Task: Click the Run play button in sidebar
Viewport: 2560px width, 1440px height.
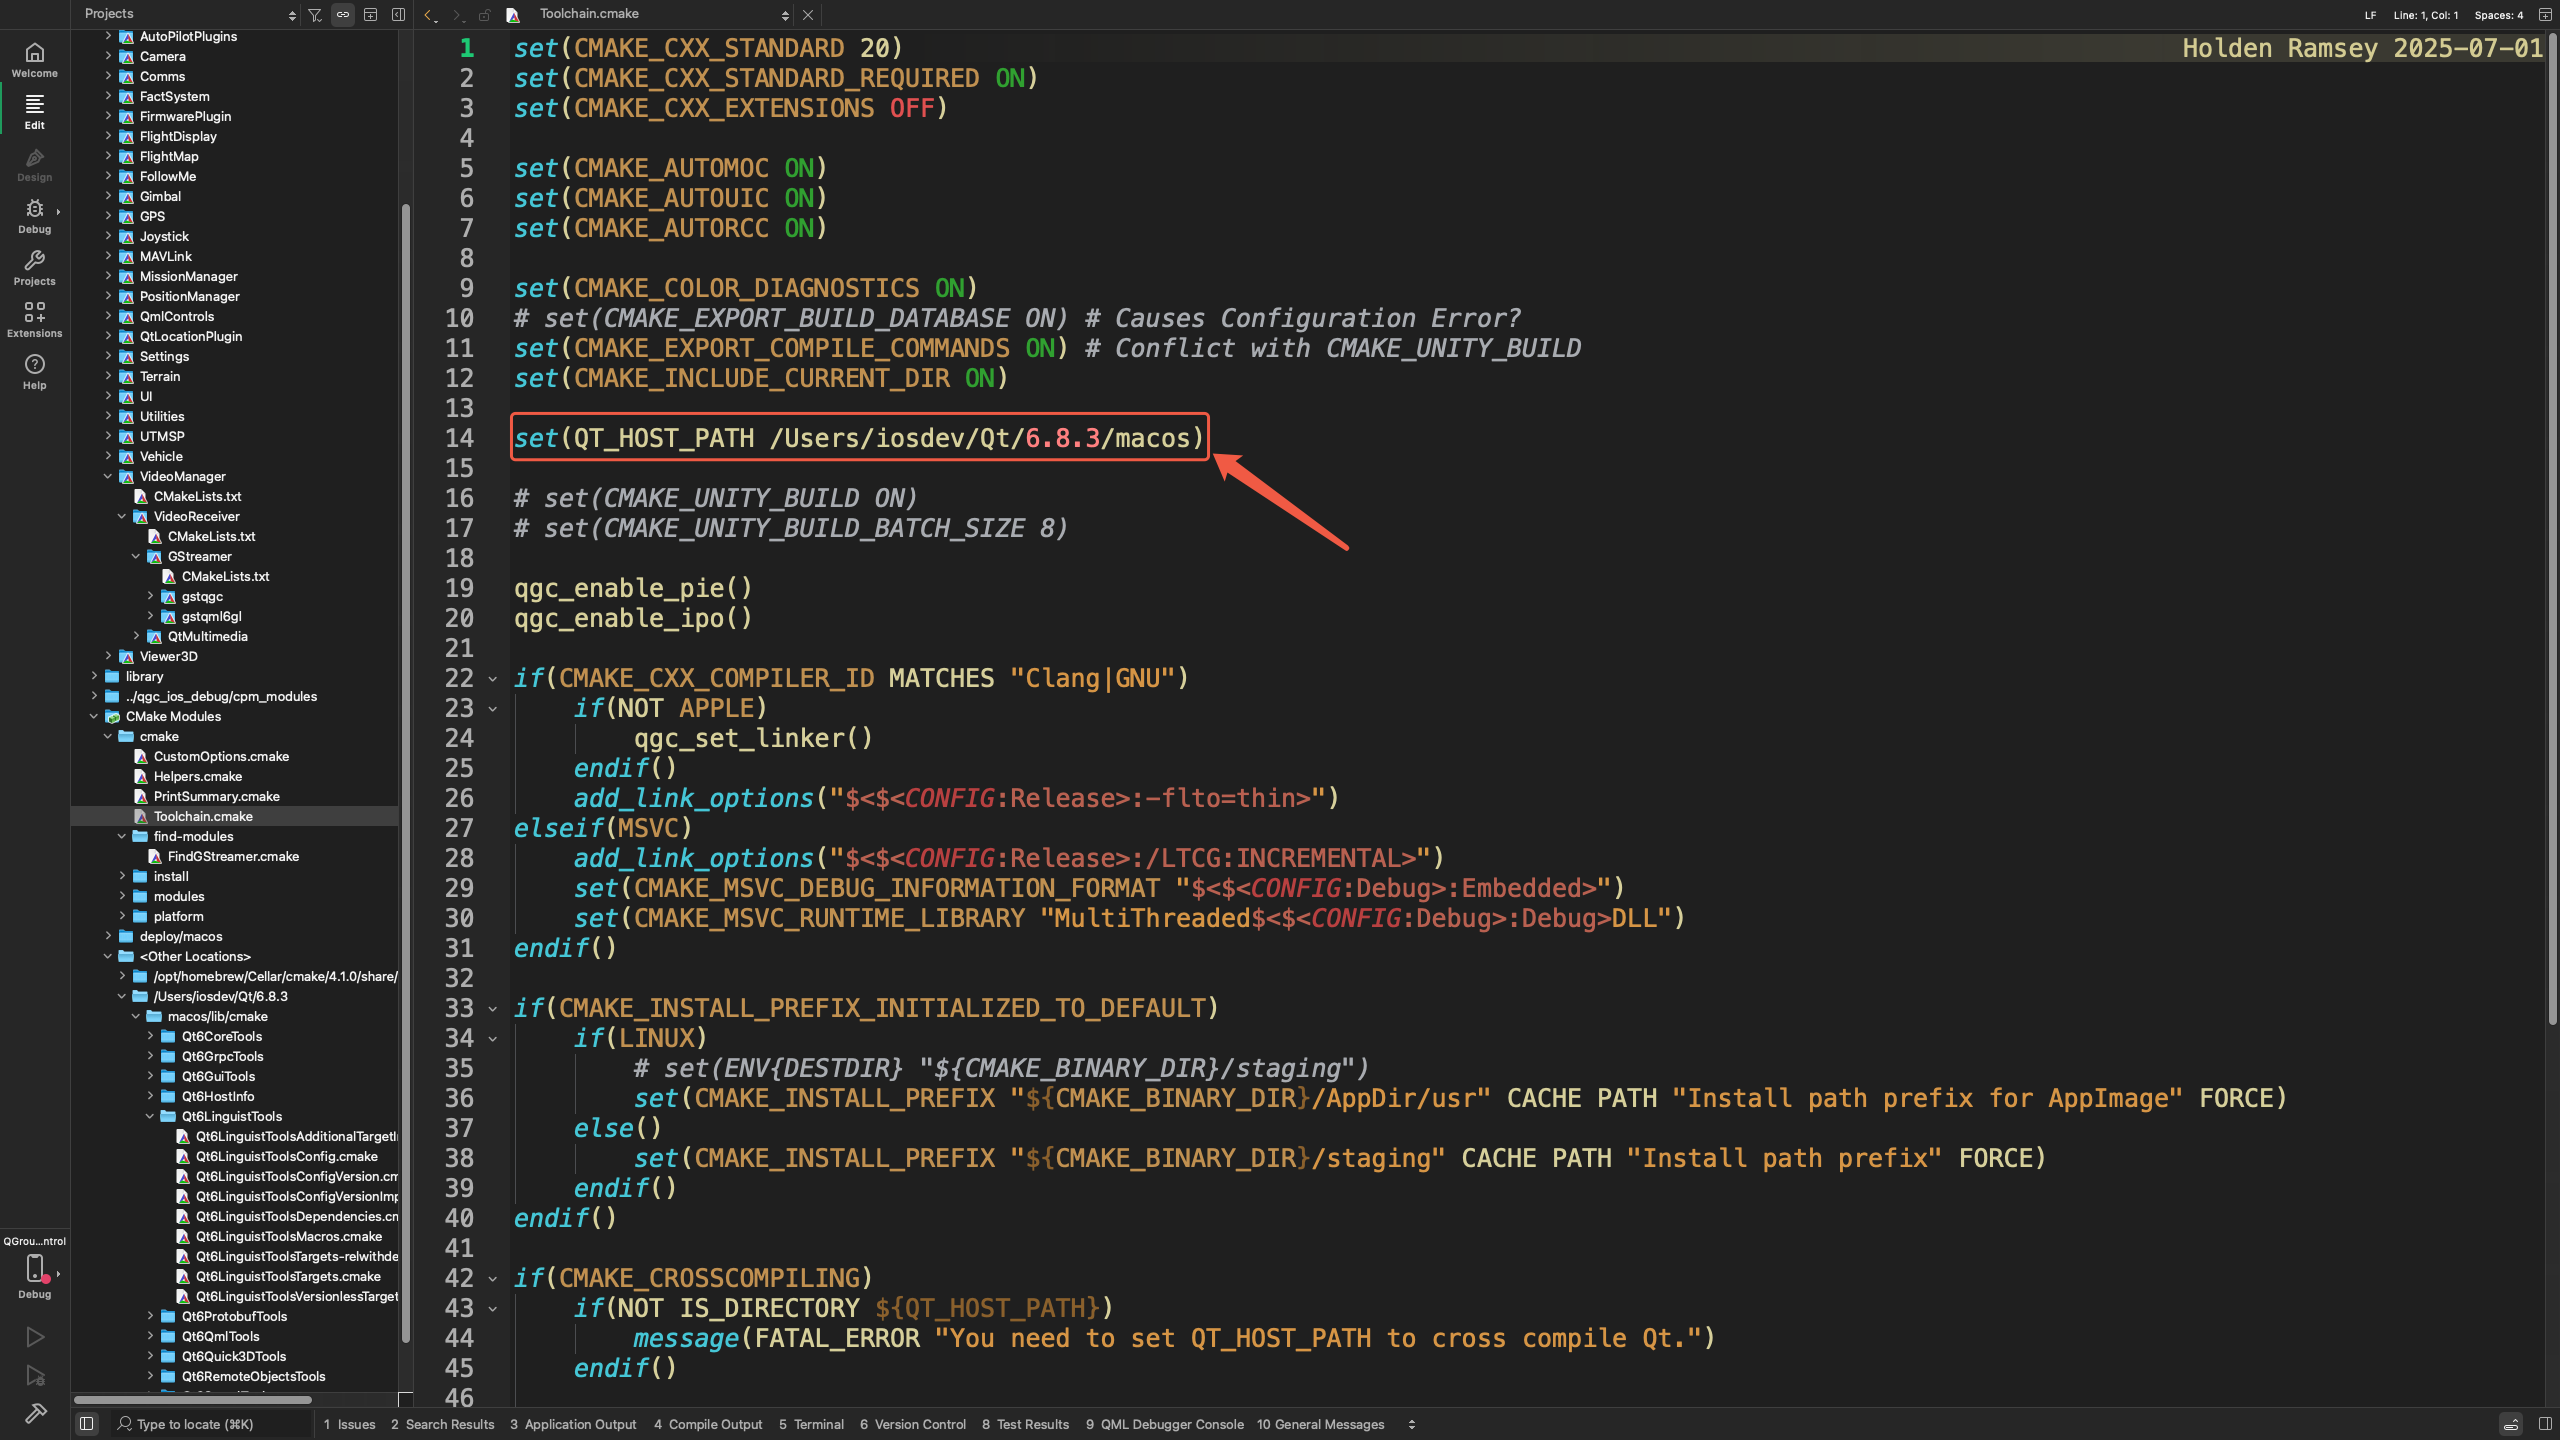Action: (x=35, y=1337)
